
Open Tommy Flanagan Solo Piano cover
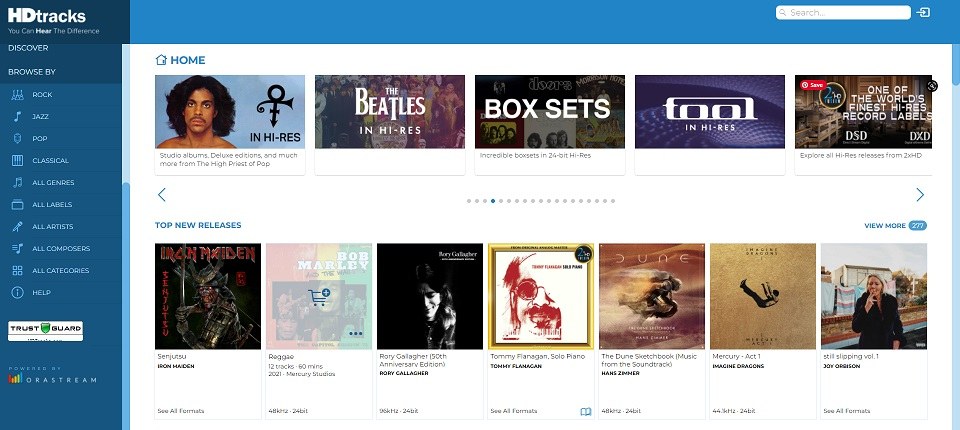(541, 296)
